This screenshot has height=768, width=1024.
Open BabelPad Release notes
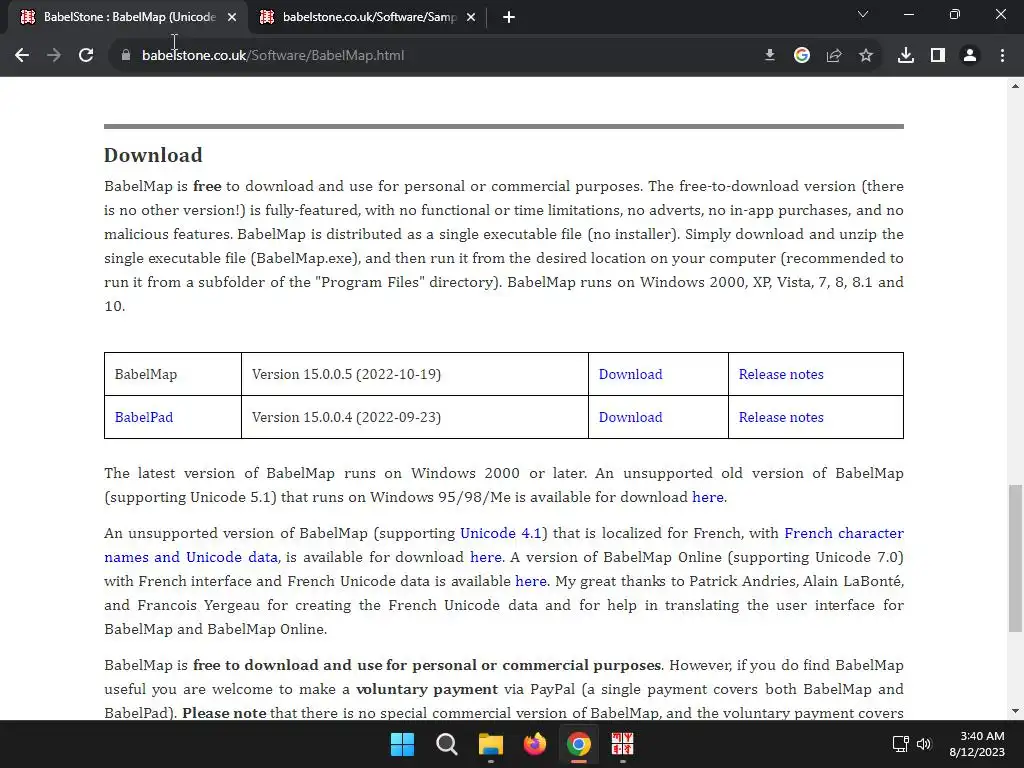coord(781,417)
